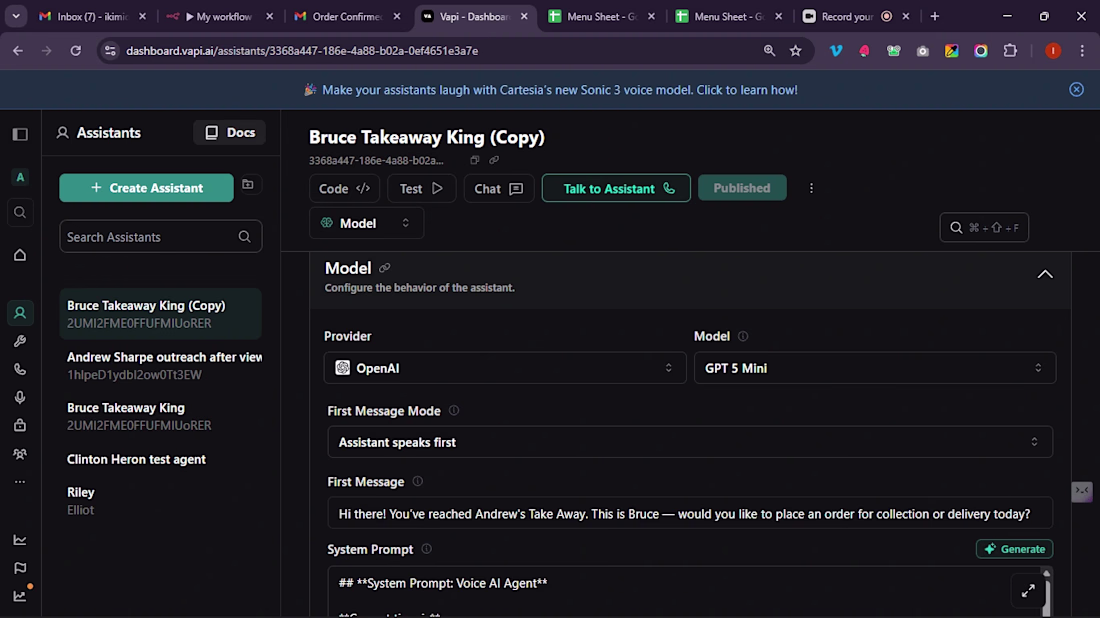The width and height of the screenshot is (1100, 618).
Task: Open the three-dot assistant options menu
Action: 811,188
